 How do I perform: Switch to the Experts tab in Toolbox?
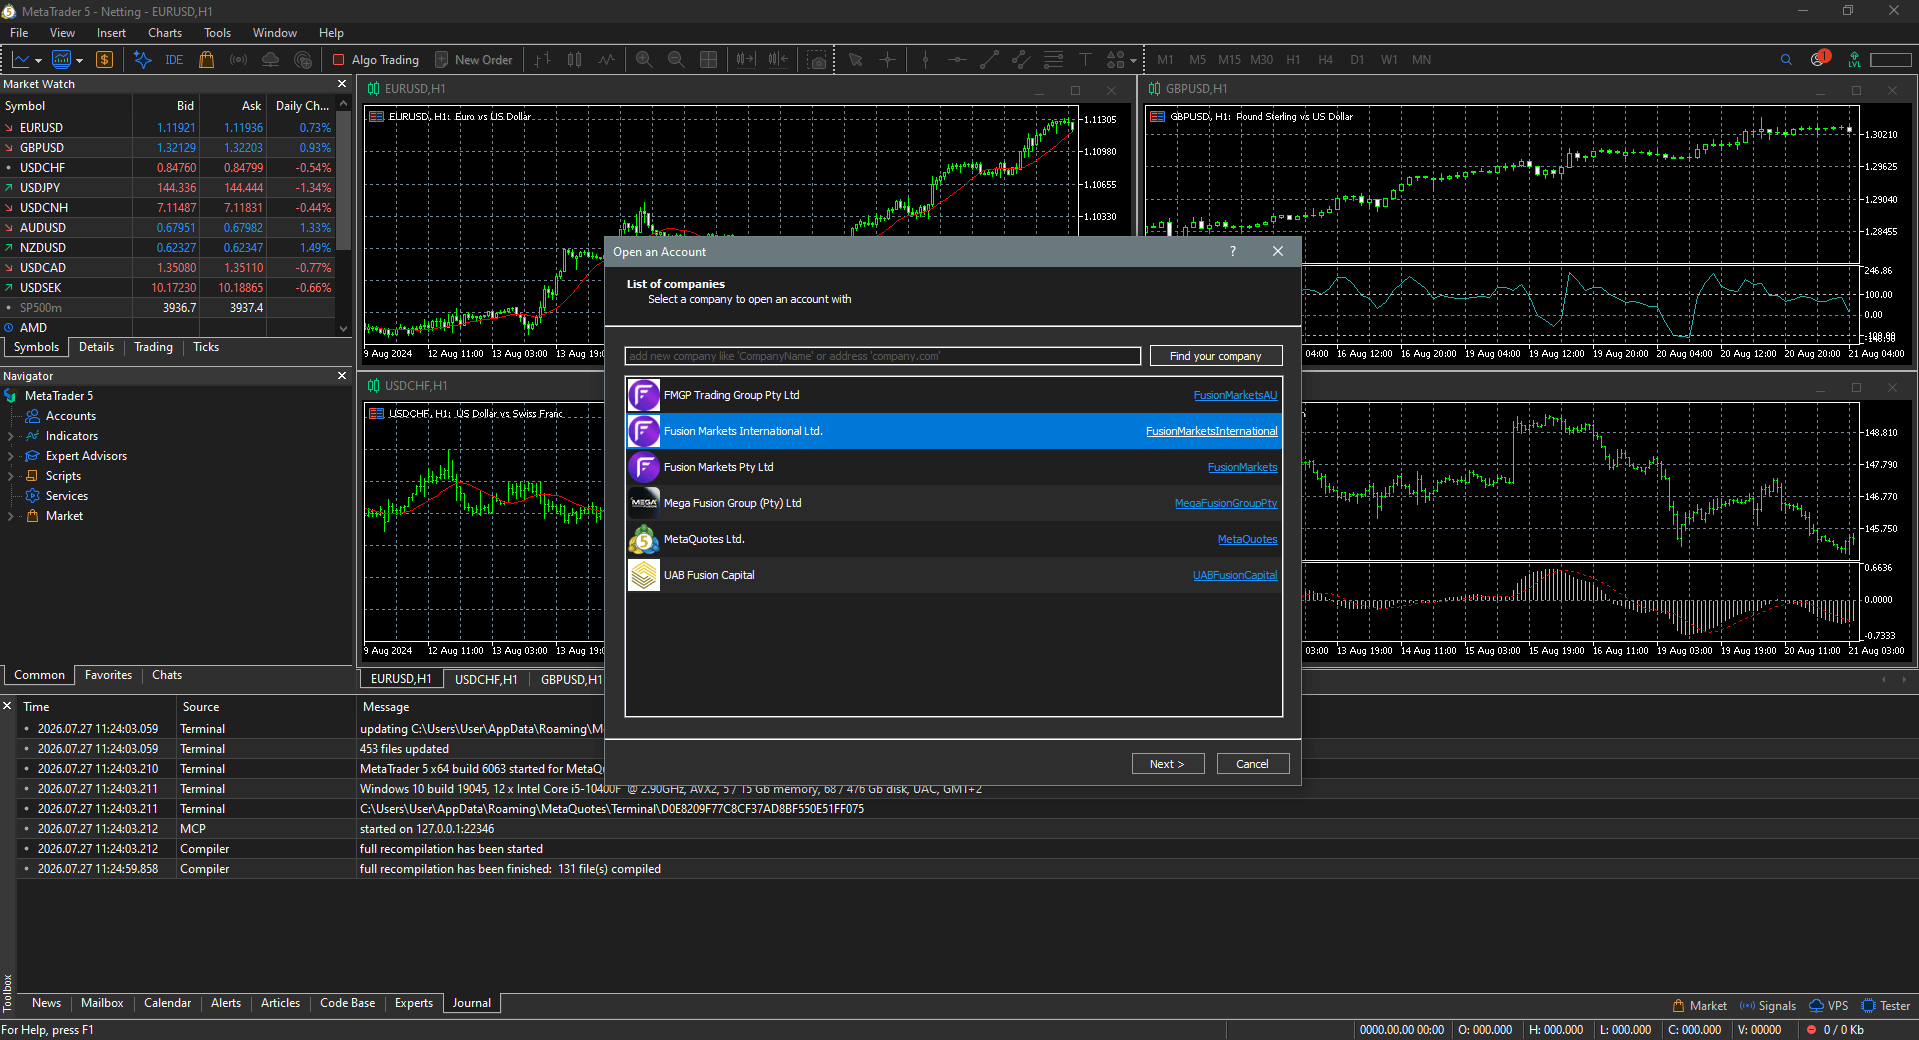(x=414, y=1003)
